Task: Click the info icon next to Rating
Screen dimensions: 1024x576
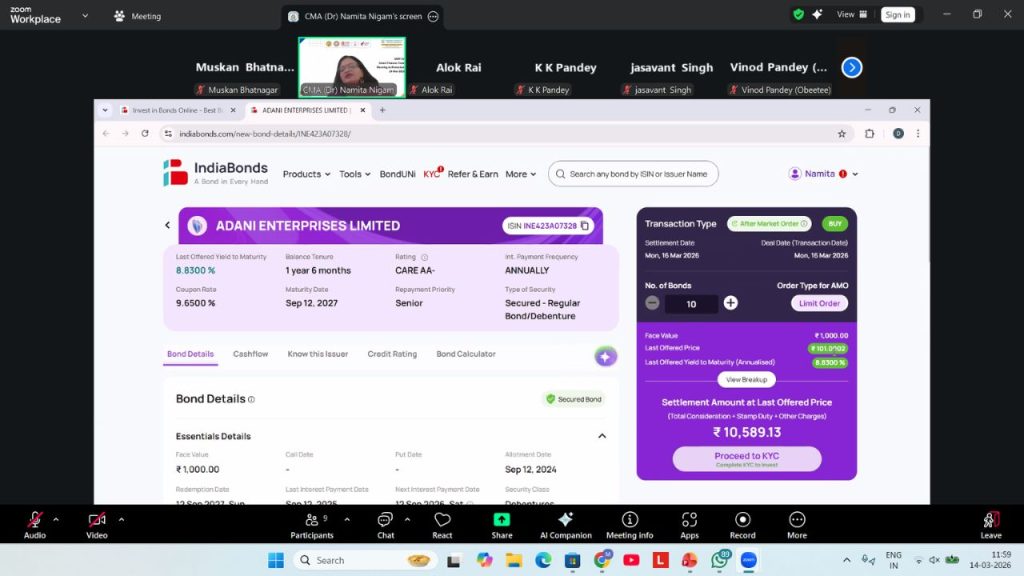Action: click(x=425, y=257)
